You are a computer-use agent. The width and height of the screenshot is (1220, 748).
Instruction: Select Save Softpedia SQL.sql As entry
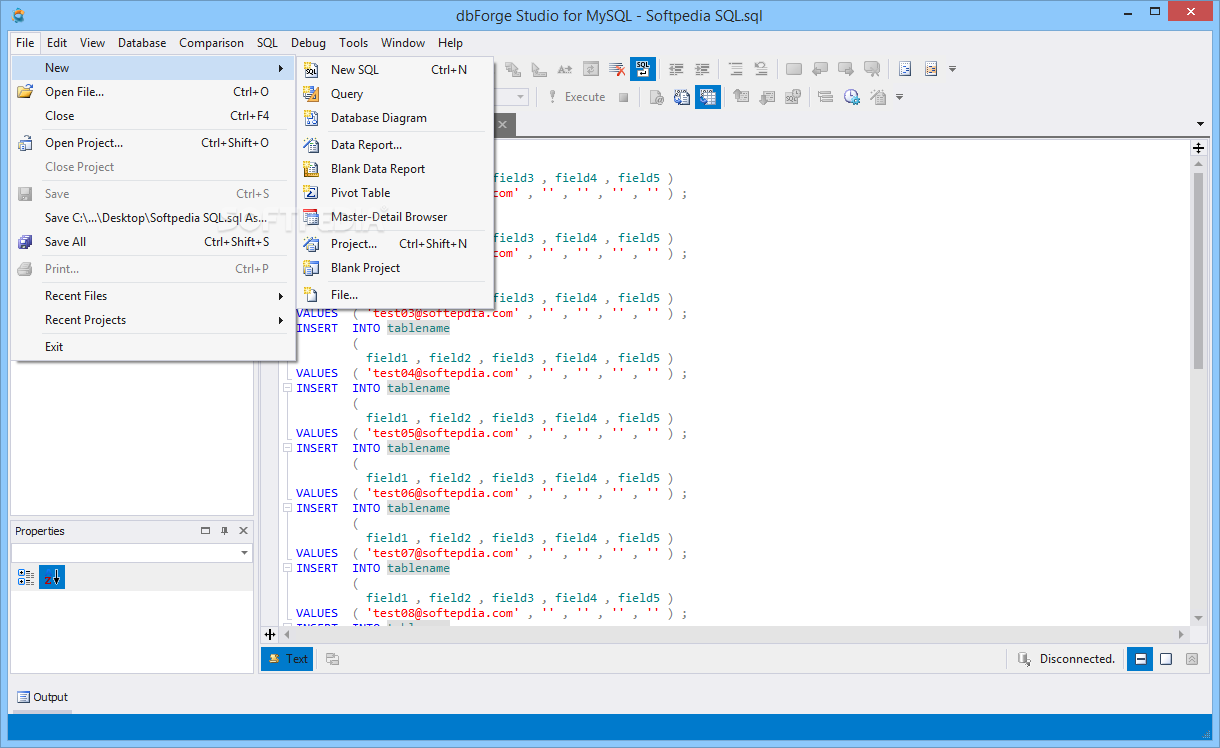tap(153, 218)
